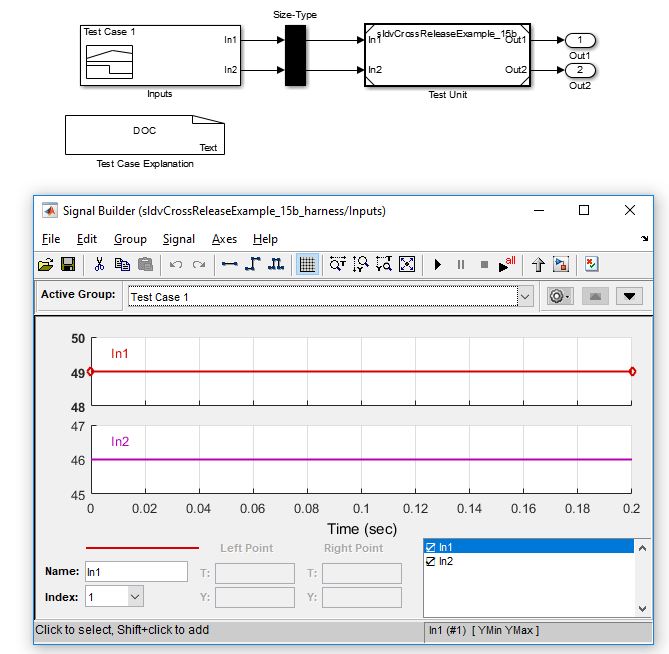Screen dimensions: 669x654
Task: Open the Edit menu
Action: click(87, 239)
